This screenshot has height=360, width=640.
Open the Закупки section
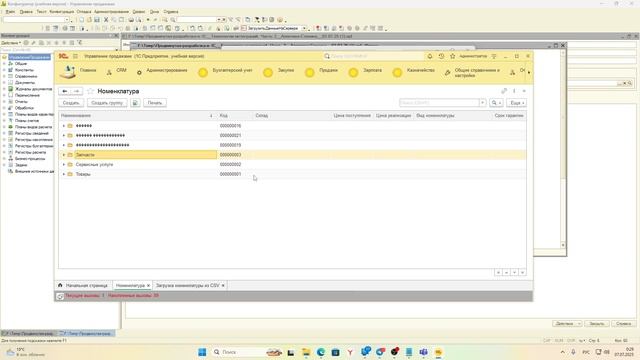click(279, 72)
